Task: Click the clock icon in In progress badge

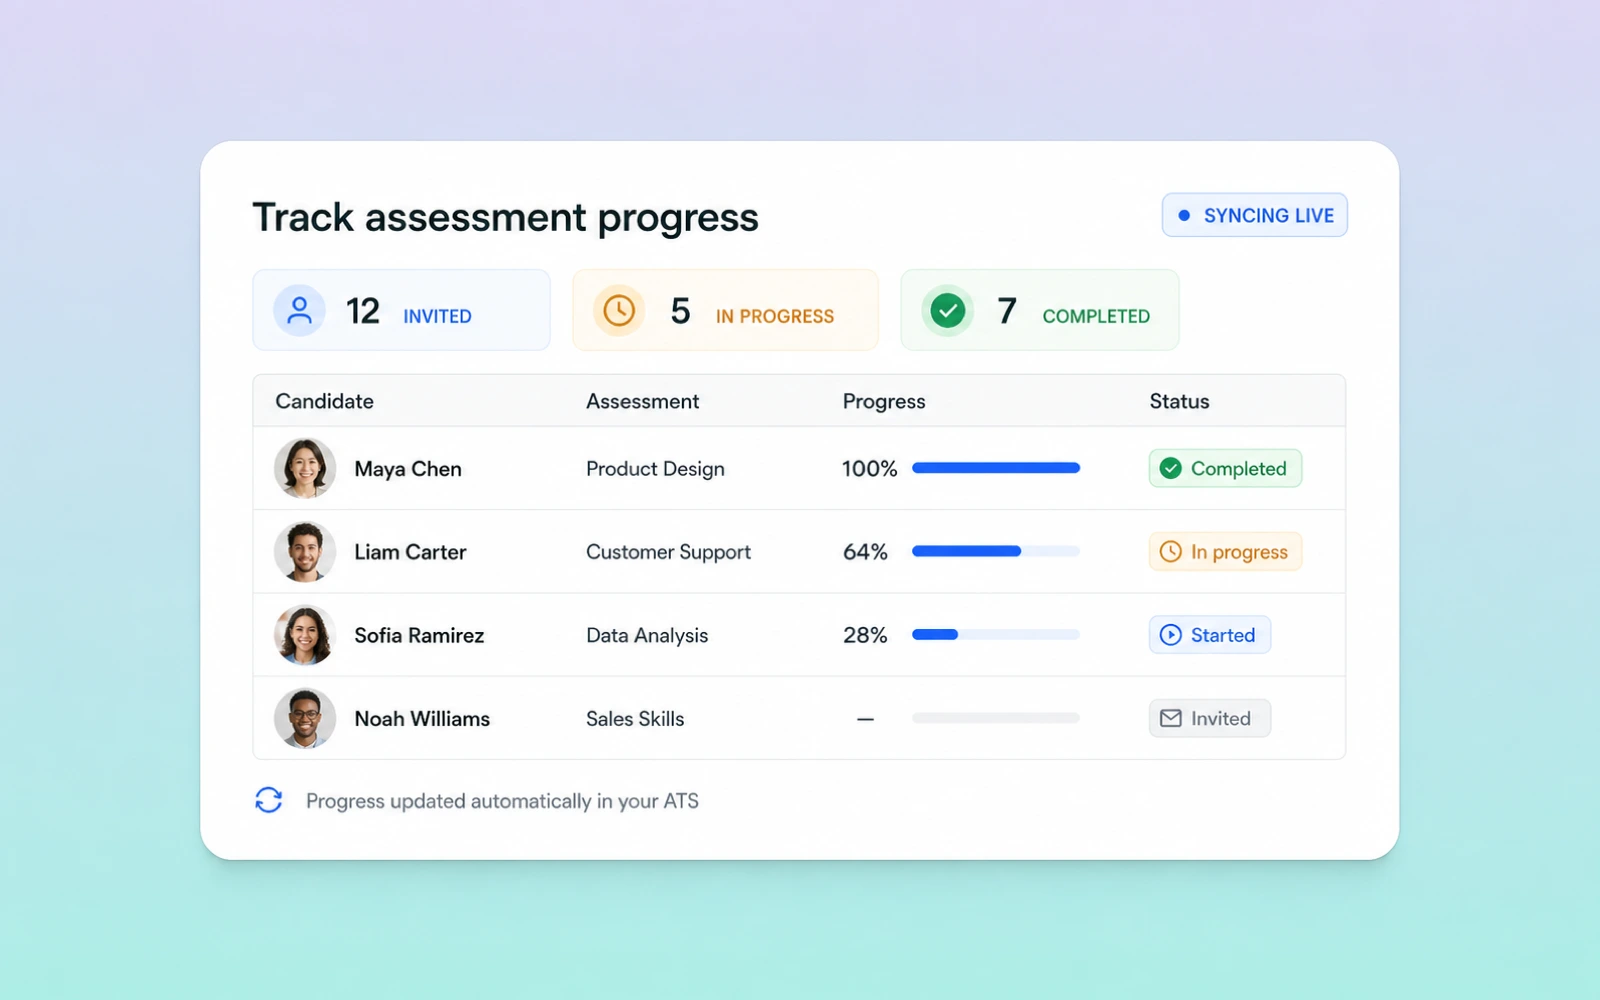Action: pyautogui.click(x=1171, y=551)
